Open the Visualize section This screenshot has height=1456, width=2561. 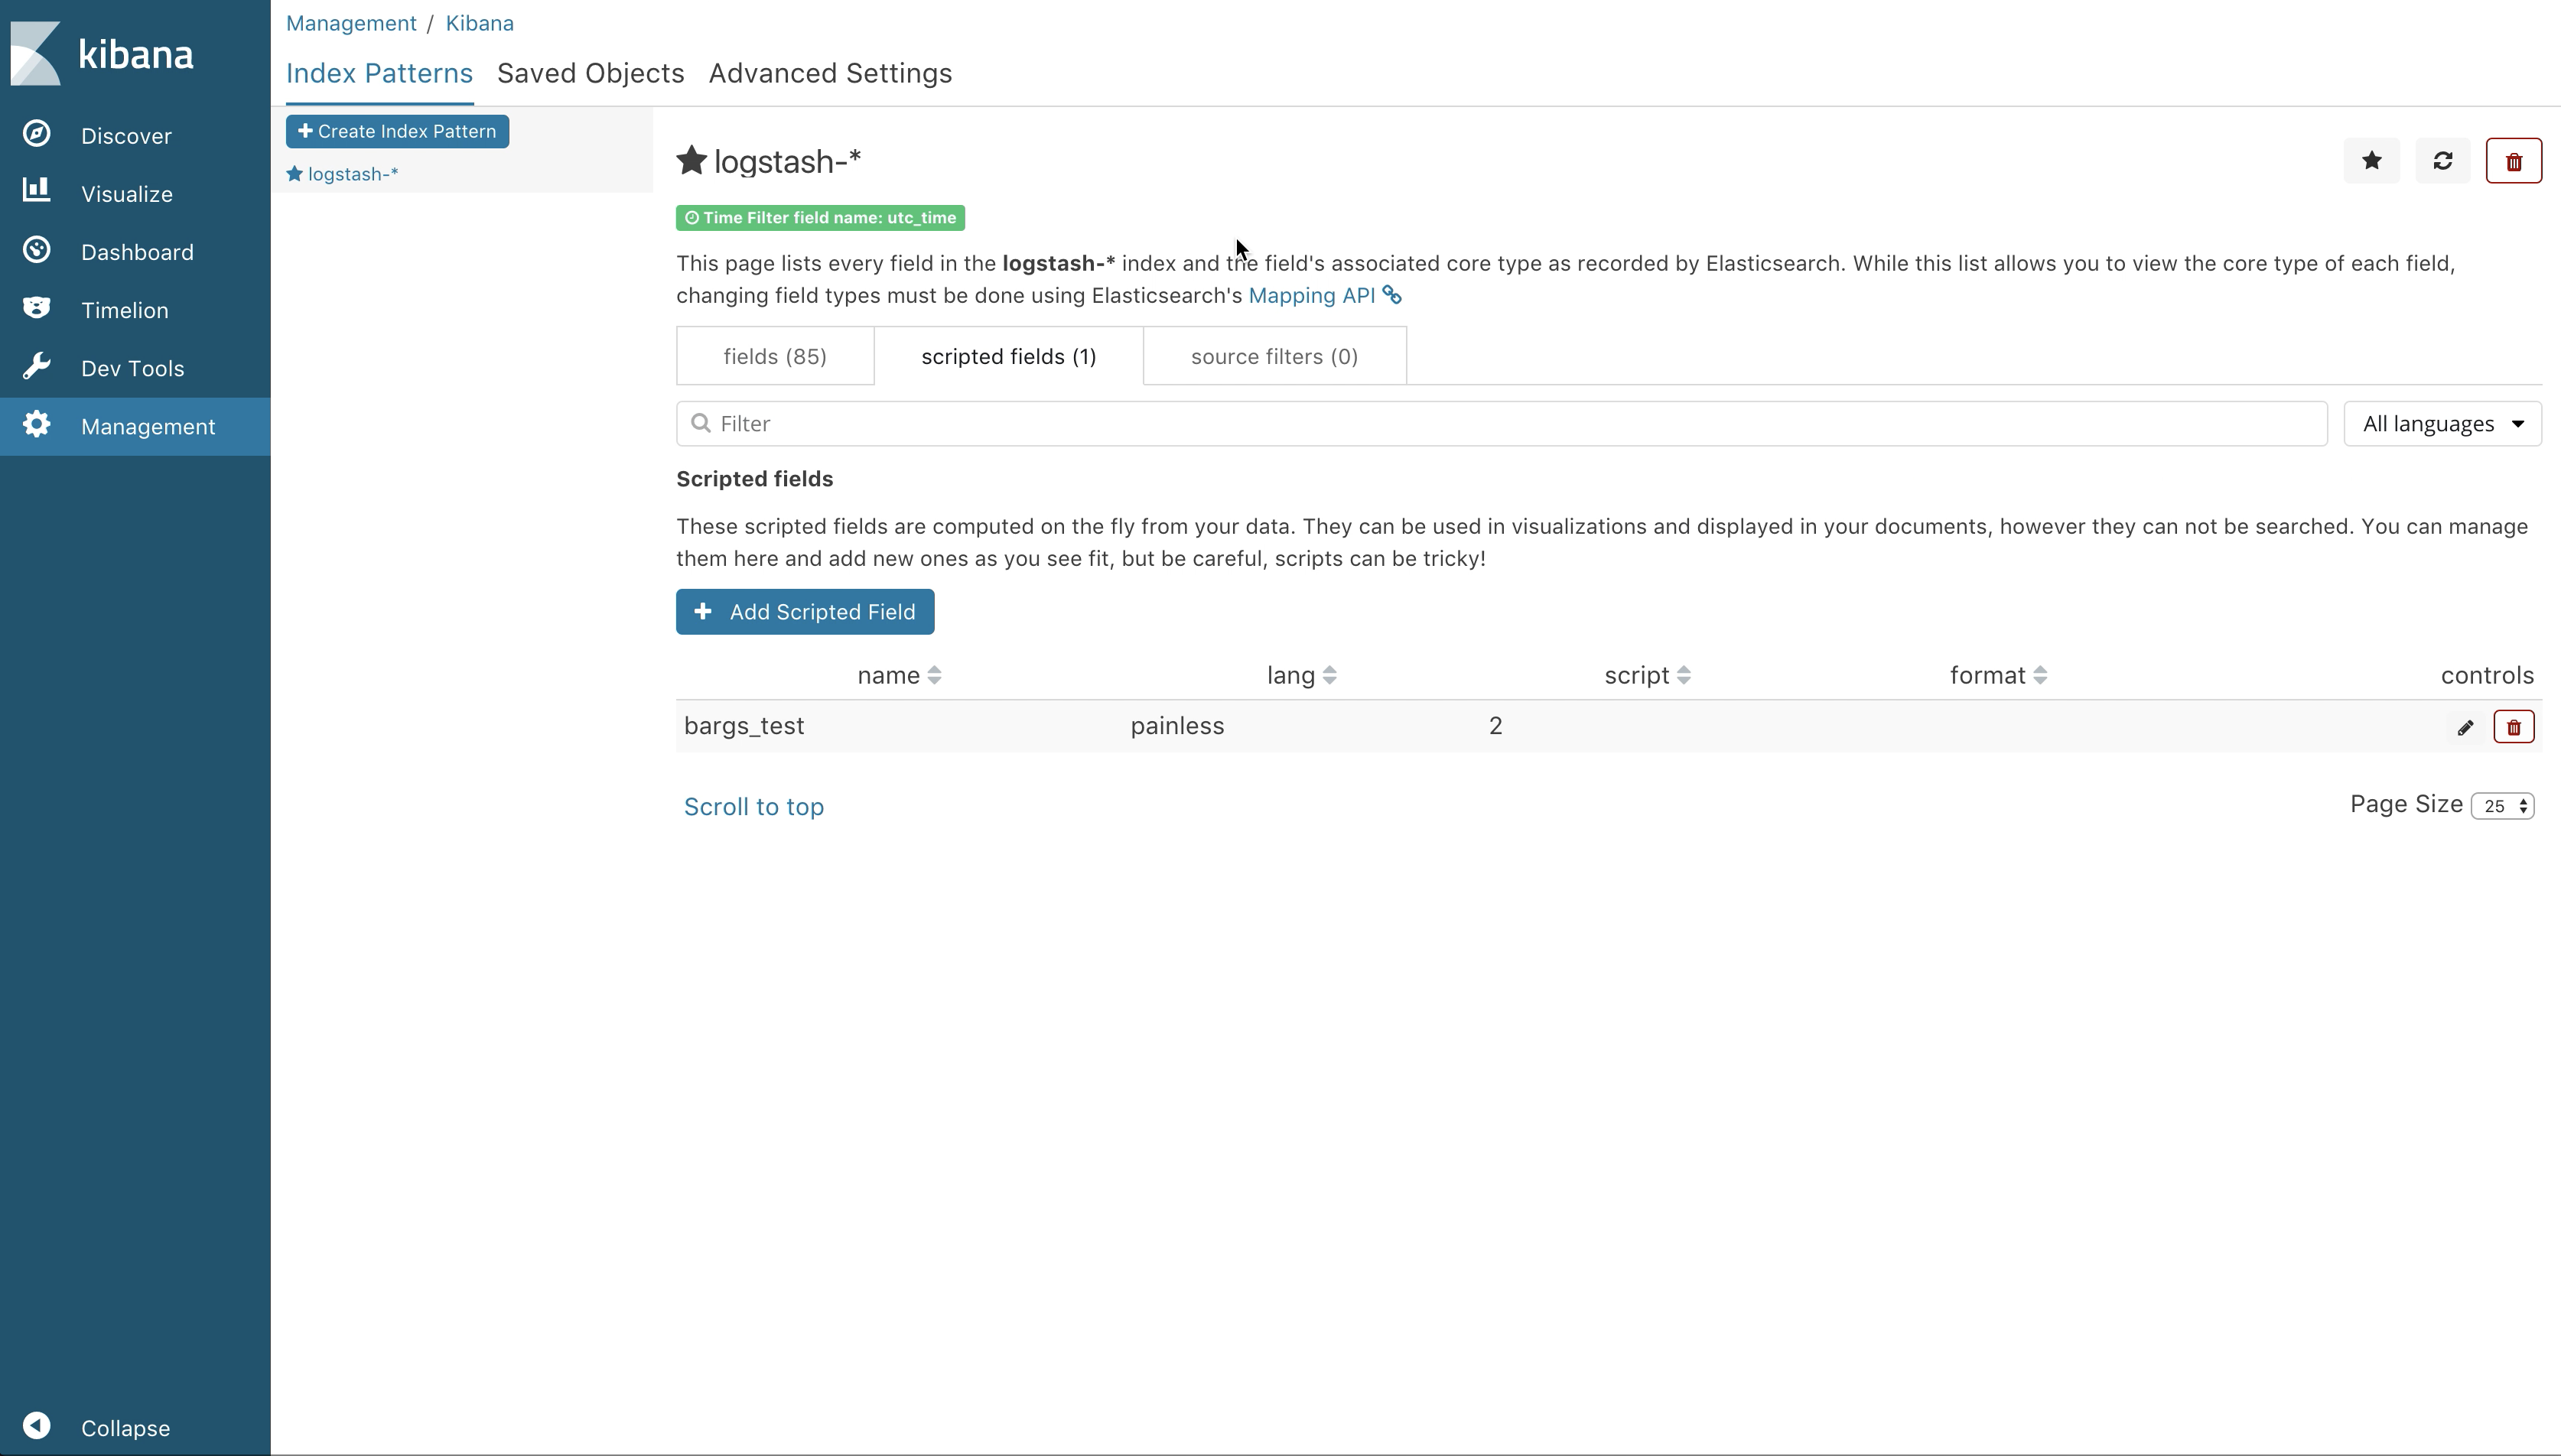(126, 194)
